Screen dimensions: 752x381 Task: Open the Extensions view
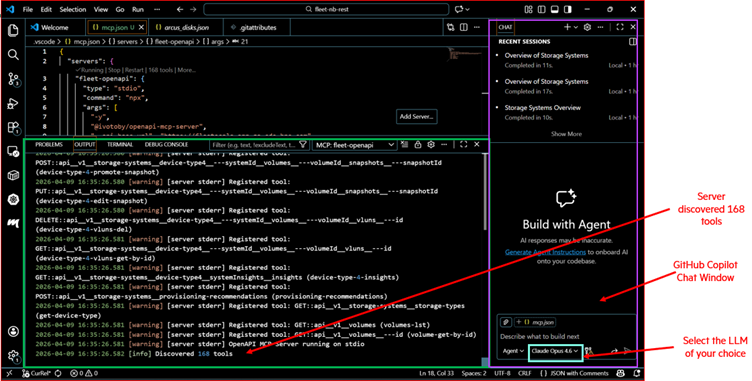coord(13,128)
